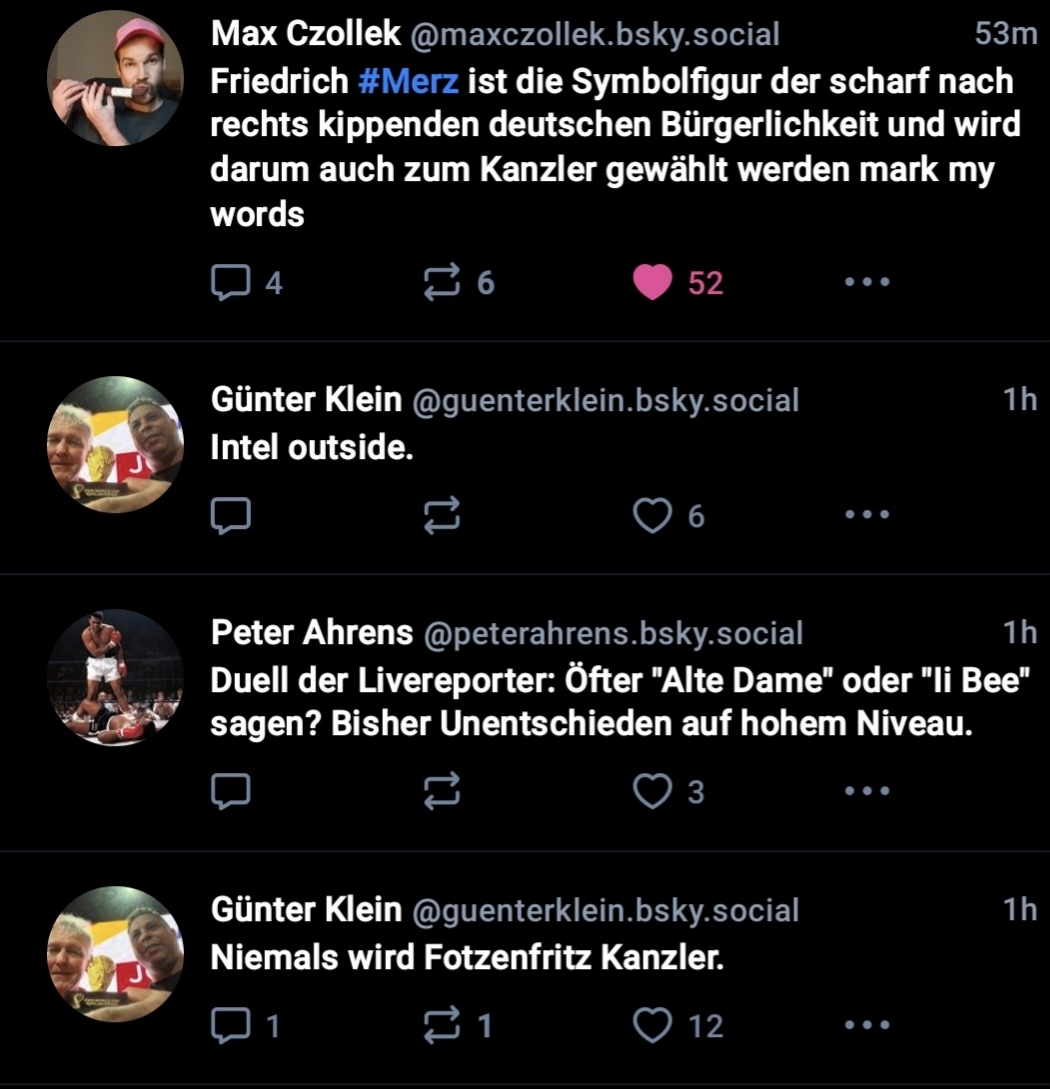The width and height of the screenshot is (1050, 1089).
Task: Repost Peter Ahrens' Livereporter post
Action: tap(443, 791)
